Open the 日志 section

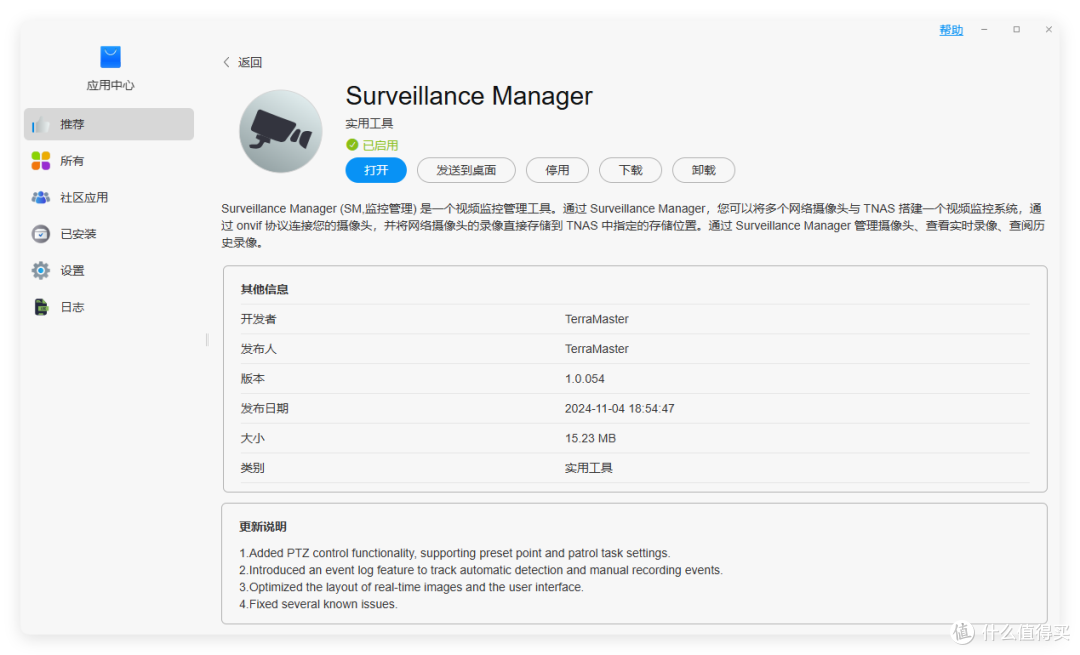[x=109, y=307]
